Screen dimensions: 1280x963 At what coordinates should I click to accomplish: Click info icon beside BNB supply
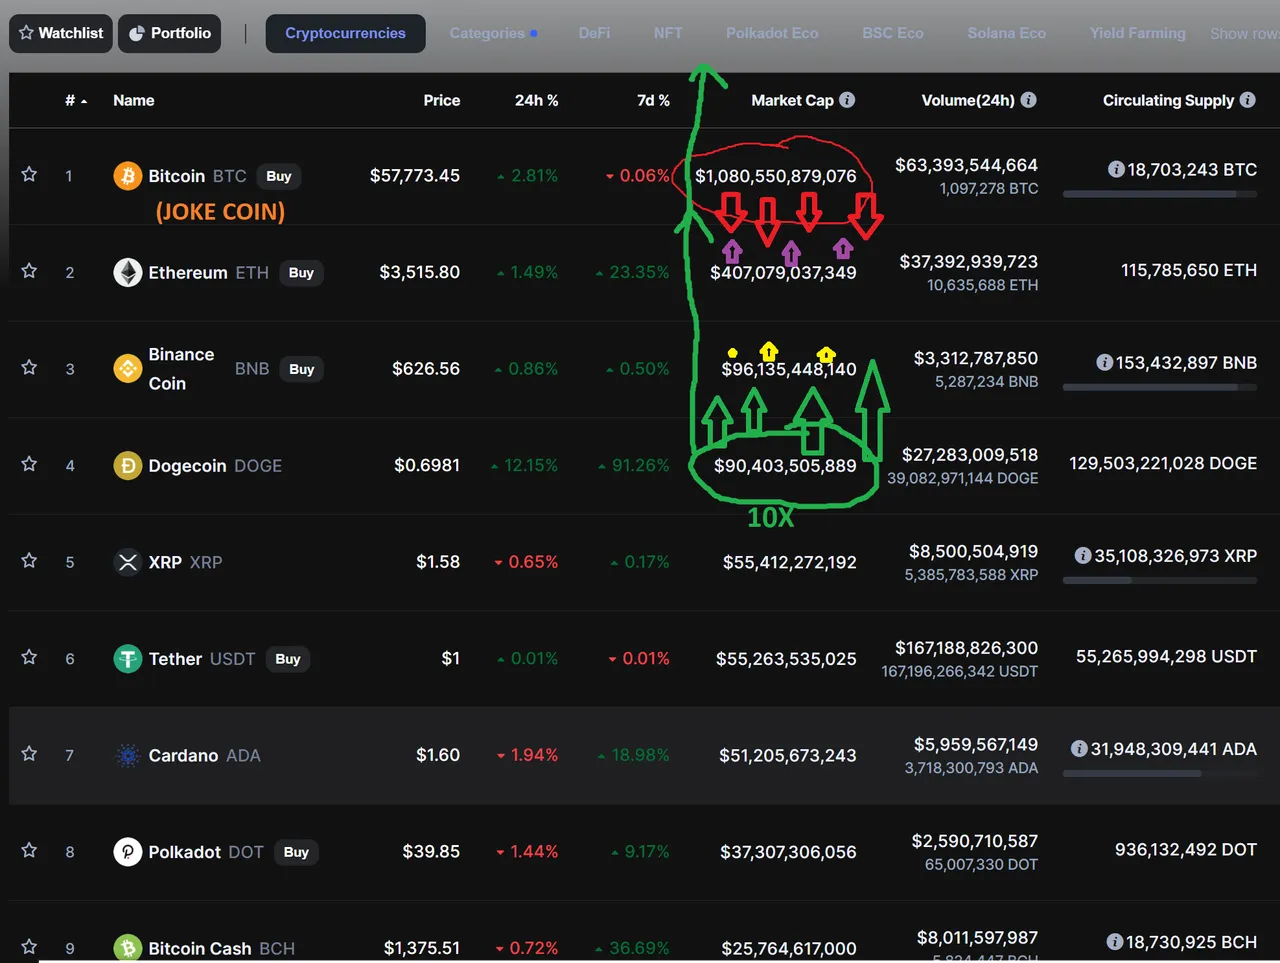pyautogui.click(x=1104, y=363)
